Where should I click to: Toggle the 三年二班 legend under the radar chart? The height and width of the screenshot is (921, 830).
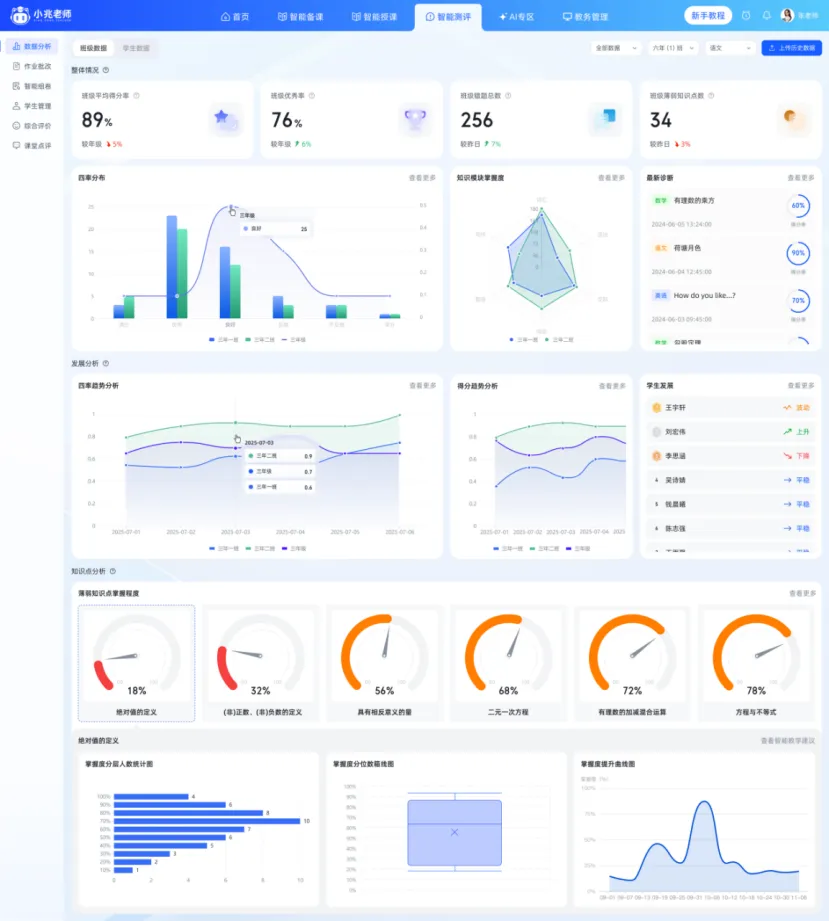(559, 340)
